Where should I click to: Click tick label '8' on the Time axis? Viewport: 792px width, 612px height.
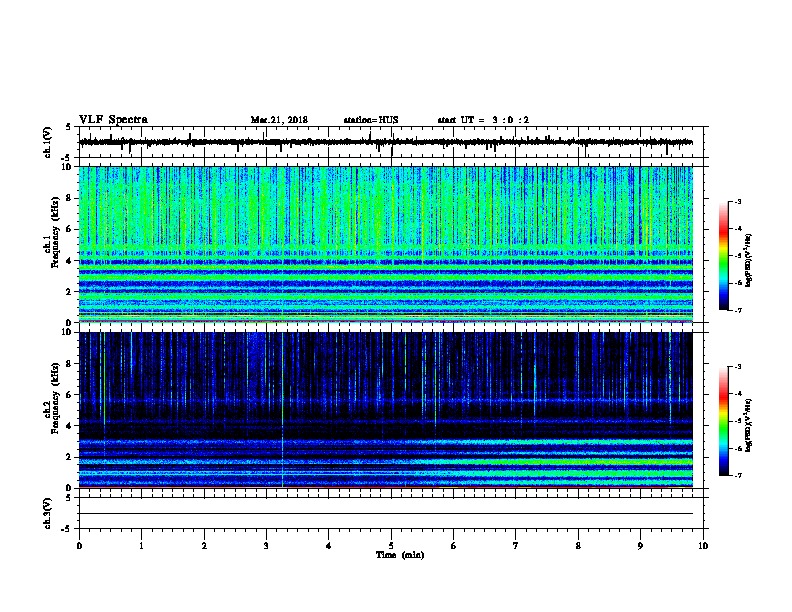pos(578,546)
